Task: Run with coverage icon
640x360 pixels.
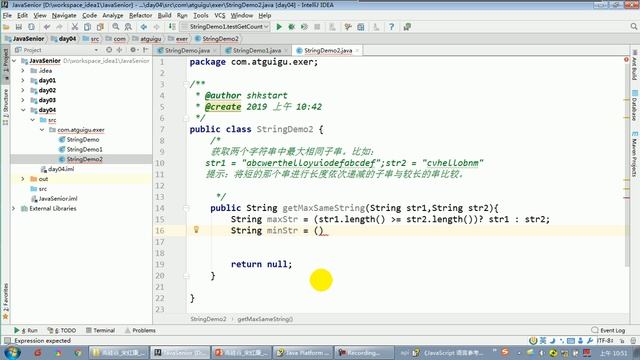Action: (304, 27)
